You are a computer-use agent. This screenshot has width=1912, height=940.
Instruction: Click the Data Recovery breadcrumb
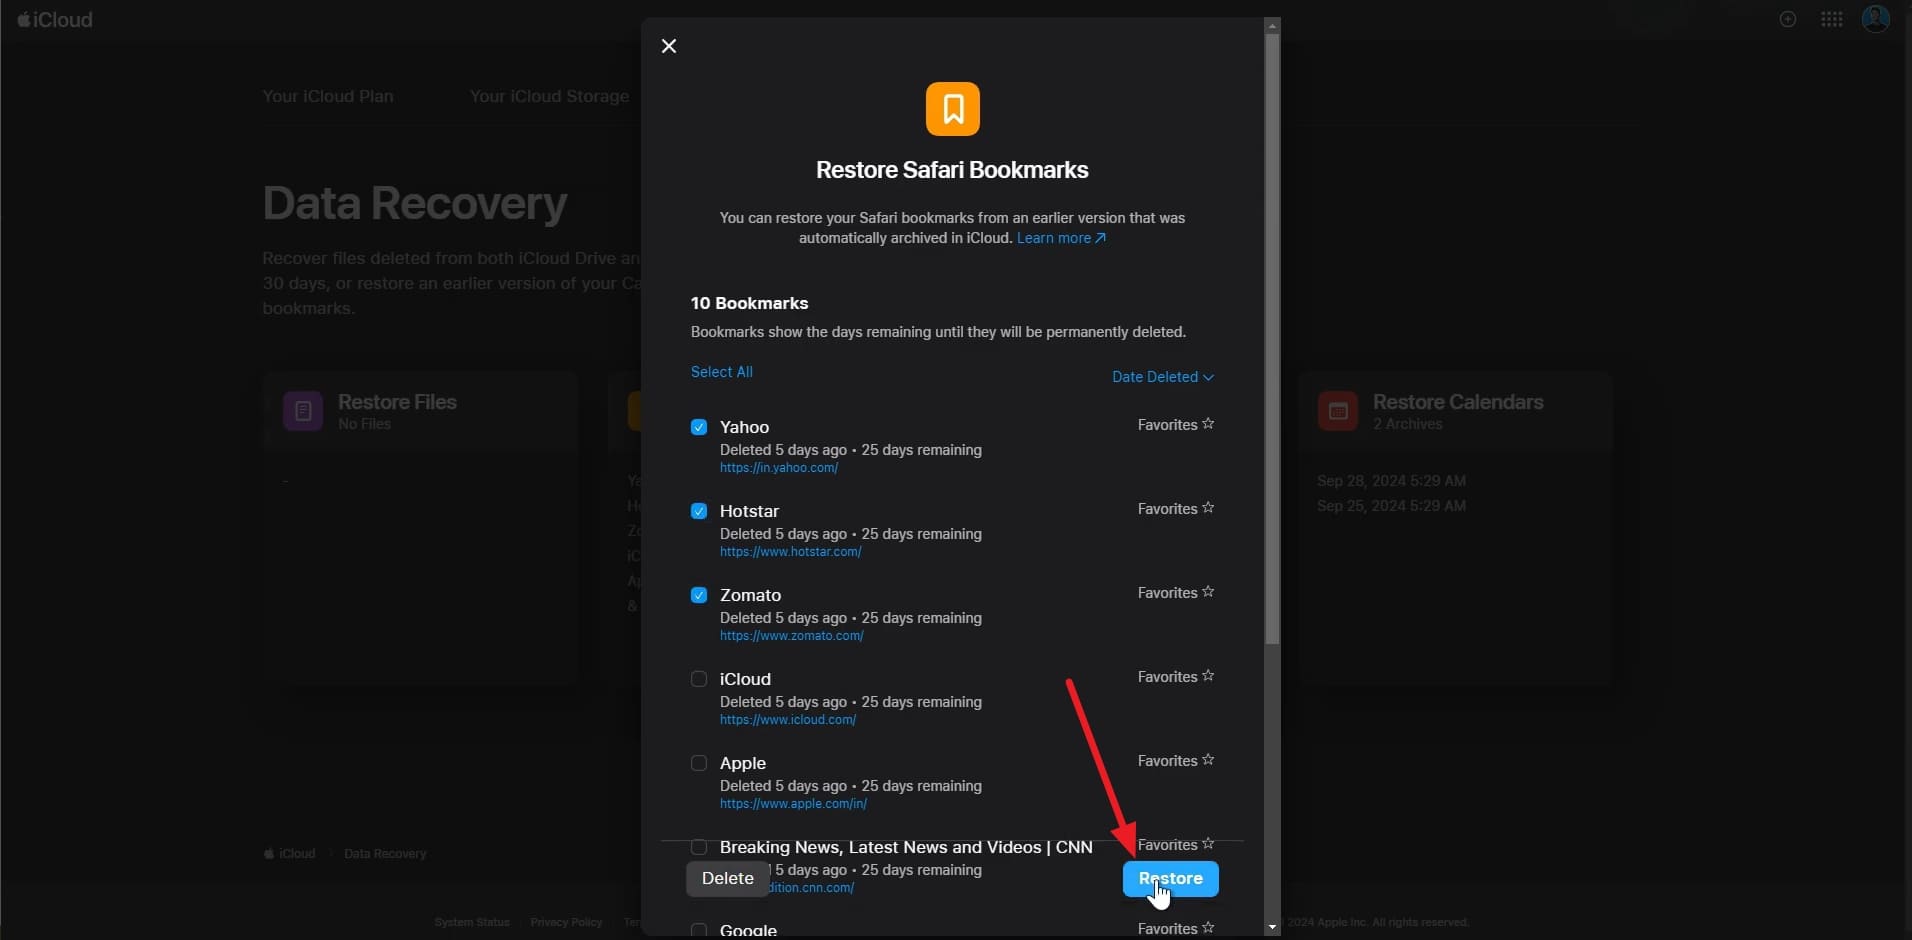(x=385, y=854)
